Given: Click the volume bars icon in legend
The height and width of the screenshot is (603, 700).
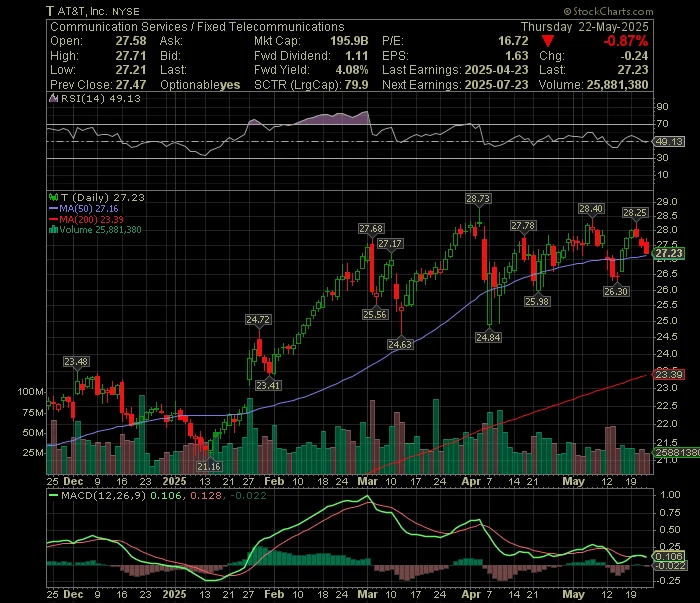Looking at the screenshot, I should tap(54, 230).
